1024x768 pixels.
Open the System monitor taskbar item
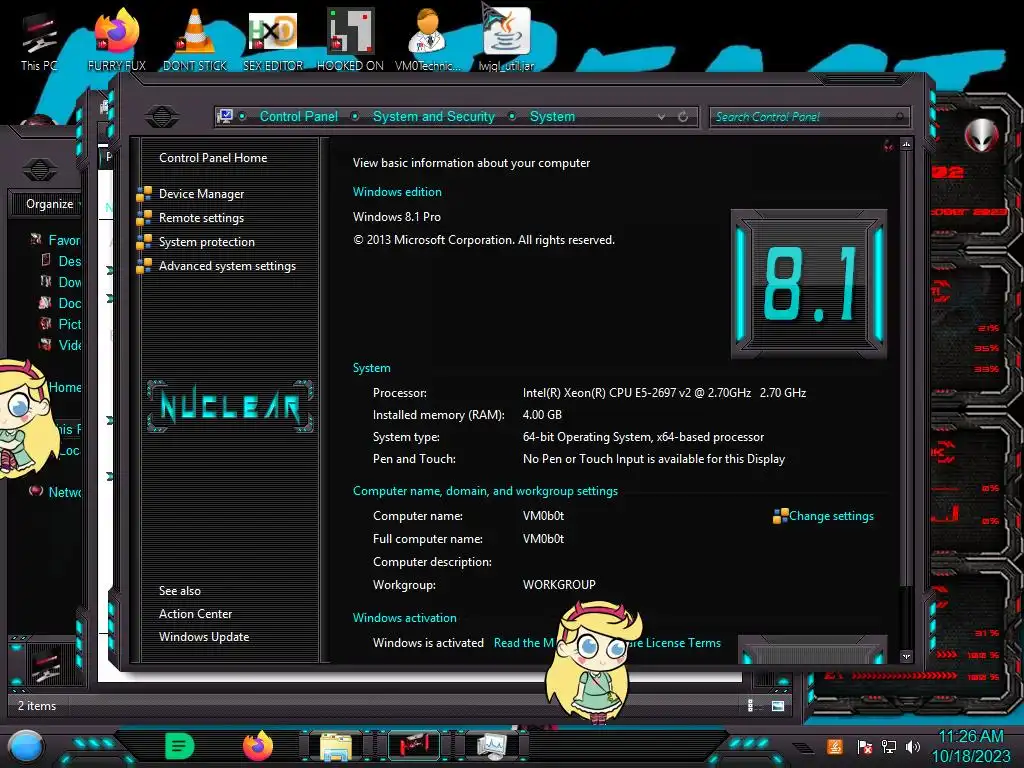[492, 746]
